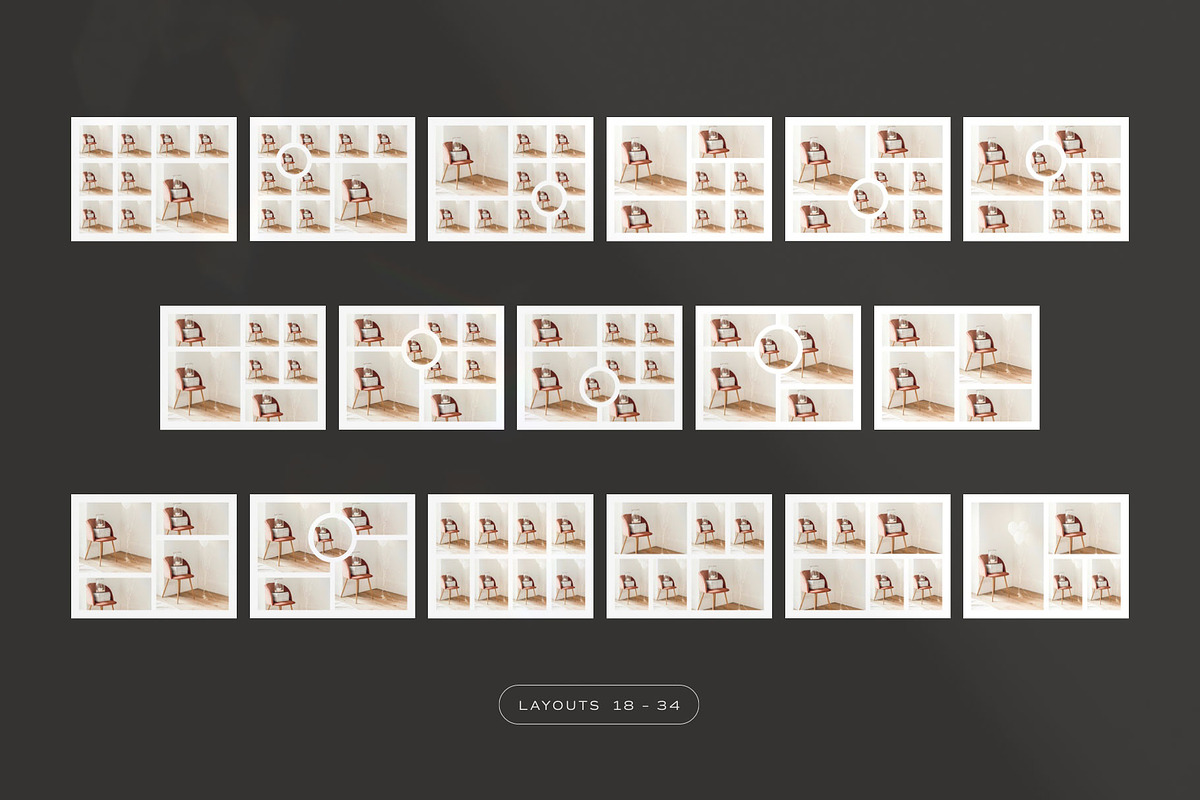Pick the second layout thumbnail in the middle row
Screen dimensions: 1200x800
pos(421,368)
